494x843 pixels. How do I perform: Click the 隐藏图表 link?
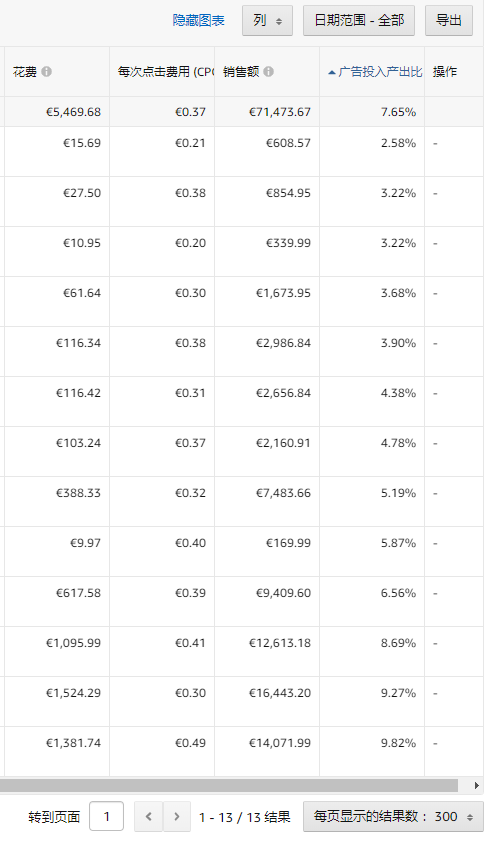(198, 20)
